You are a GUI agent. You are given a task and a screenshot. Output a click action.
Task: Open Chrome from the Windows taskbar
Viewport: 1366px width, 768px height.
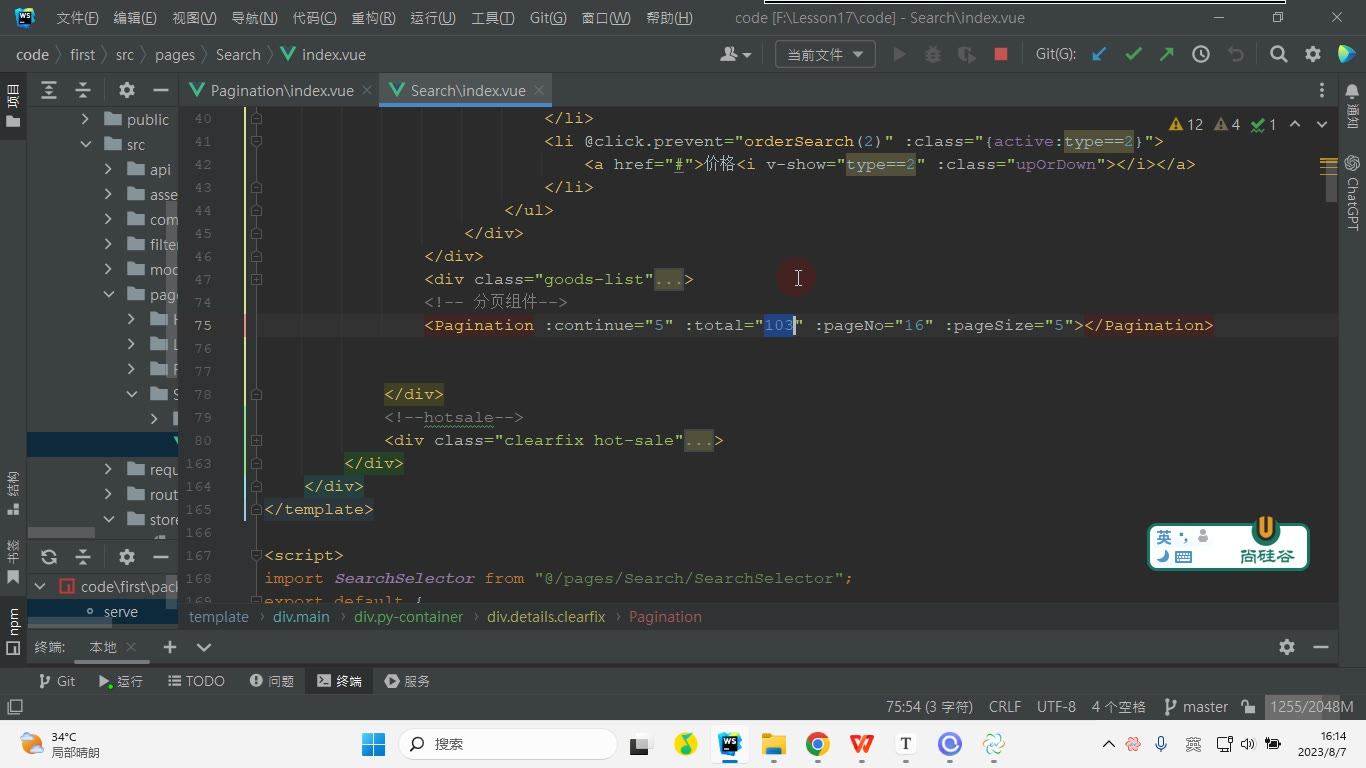(x=818, y=744)
